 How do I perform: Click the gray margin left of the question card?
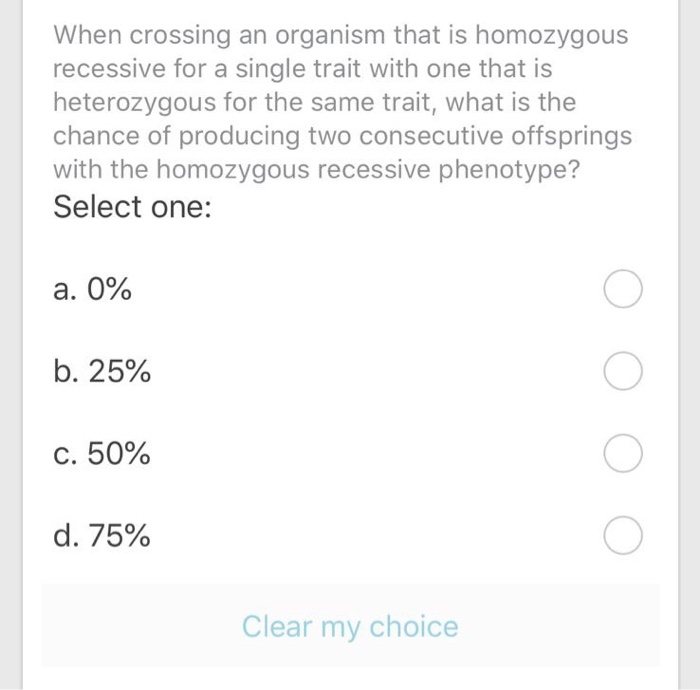(x=11, y=345)
